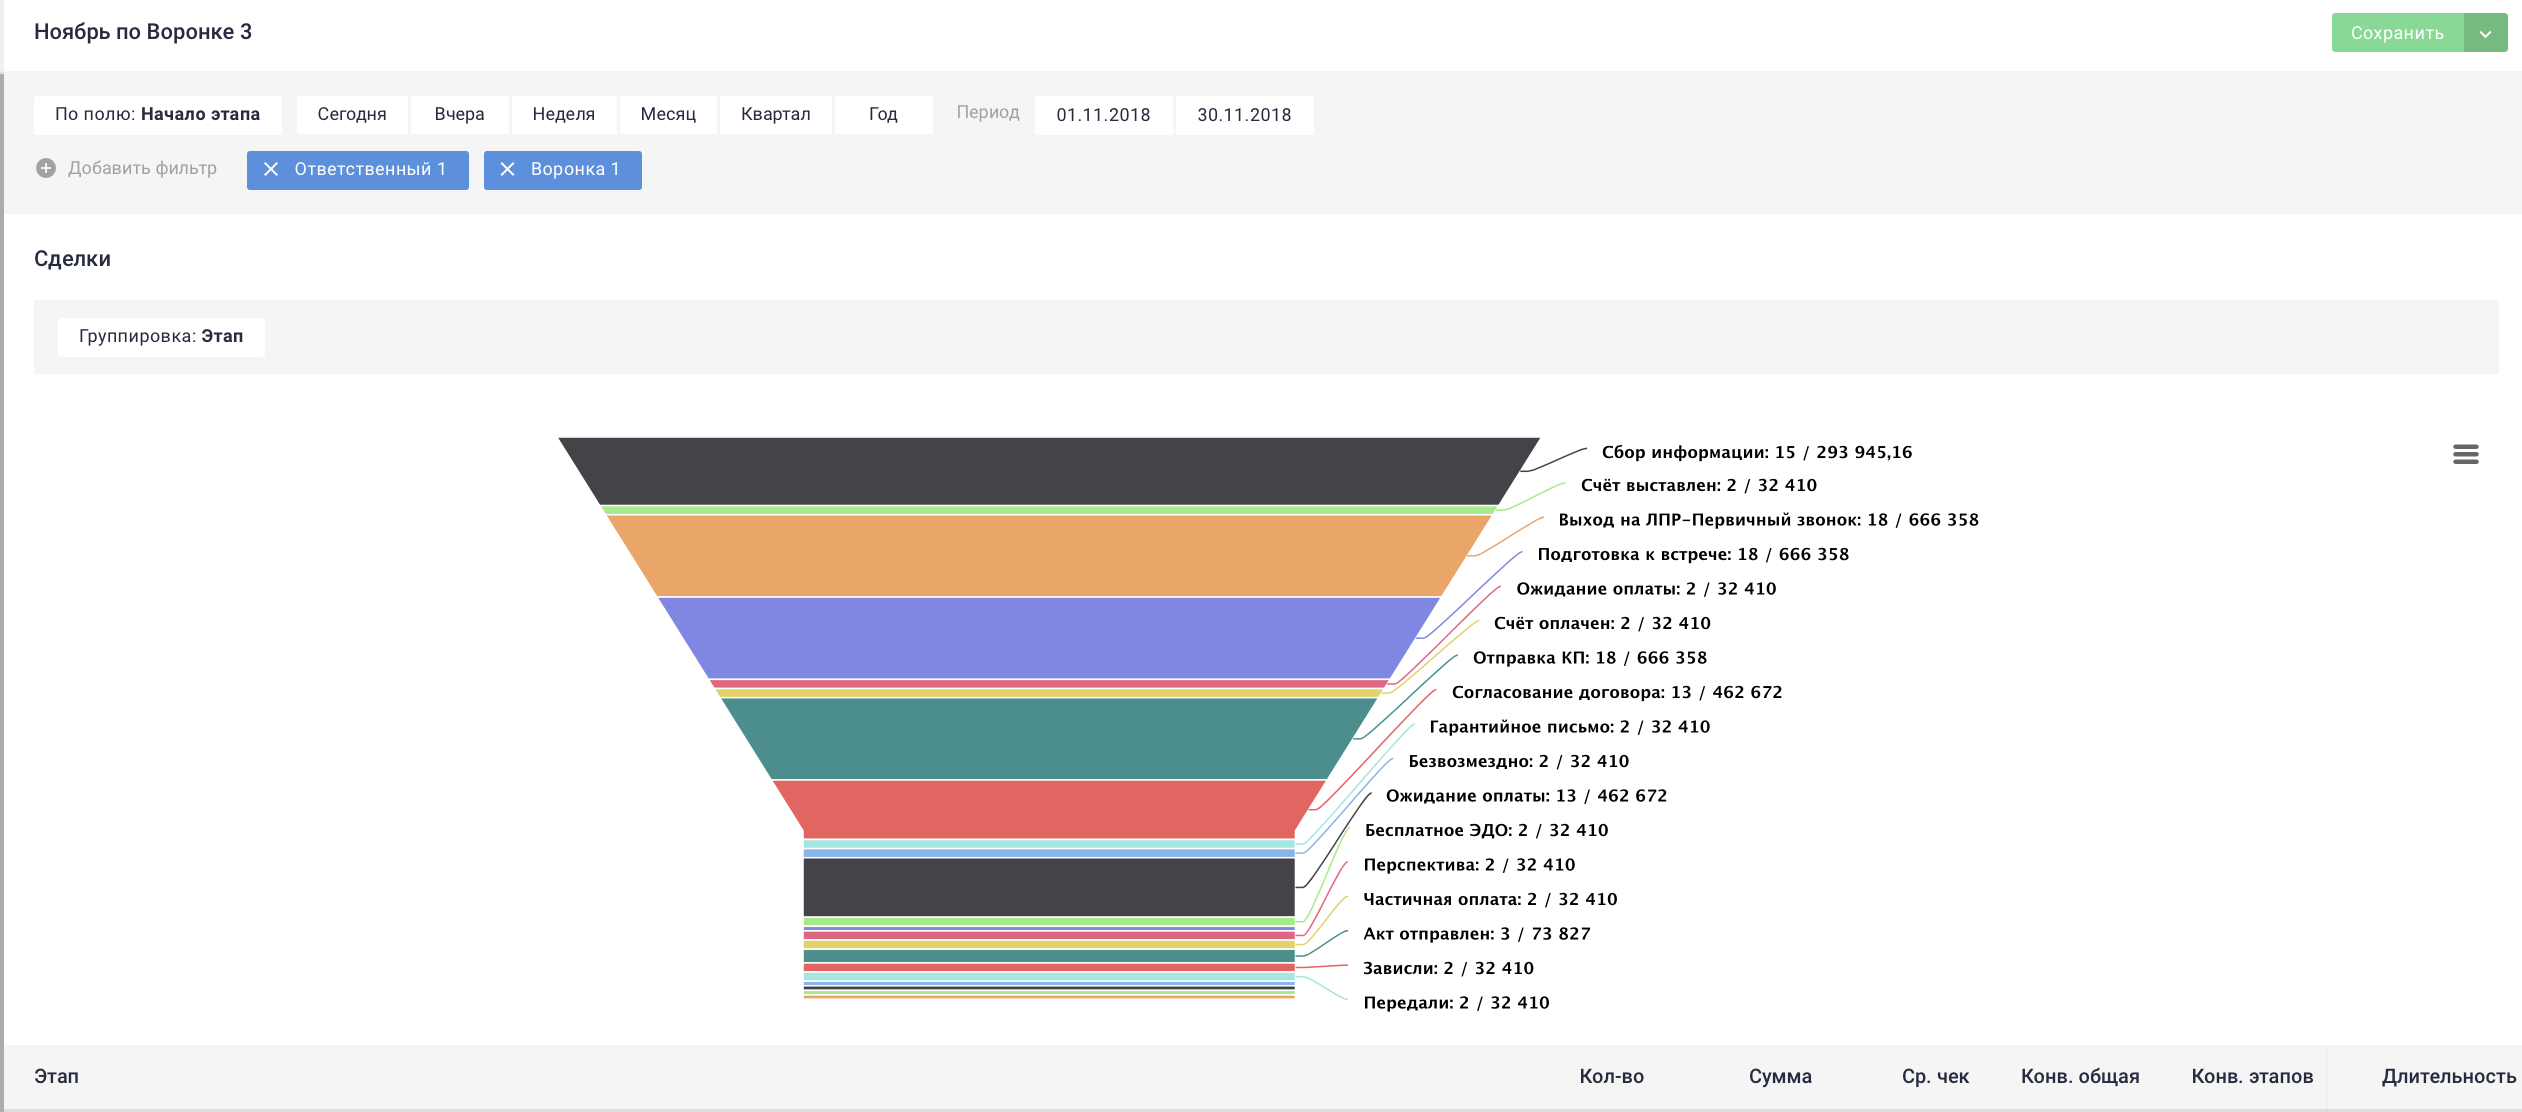This screenshot has height=1112, width=2522.
Task: Edit the start date 01.11.2018 field
Action: (x=1103, y=115)
